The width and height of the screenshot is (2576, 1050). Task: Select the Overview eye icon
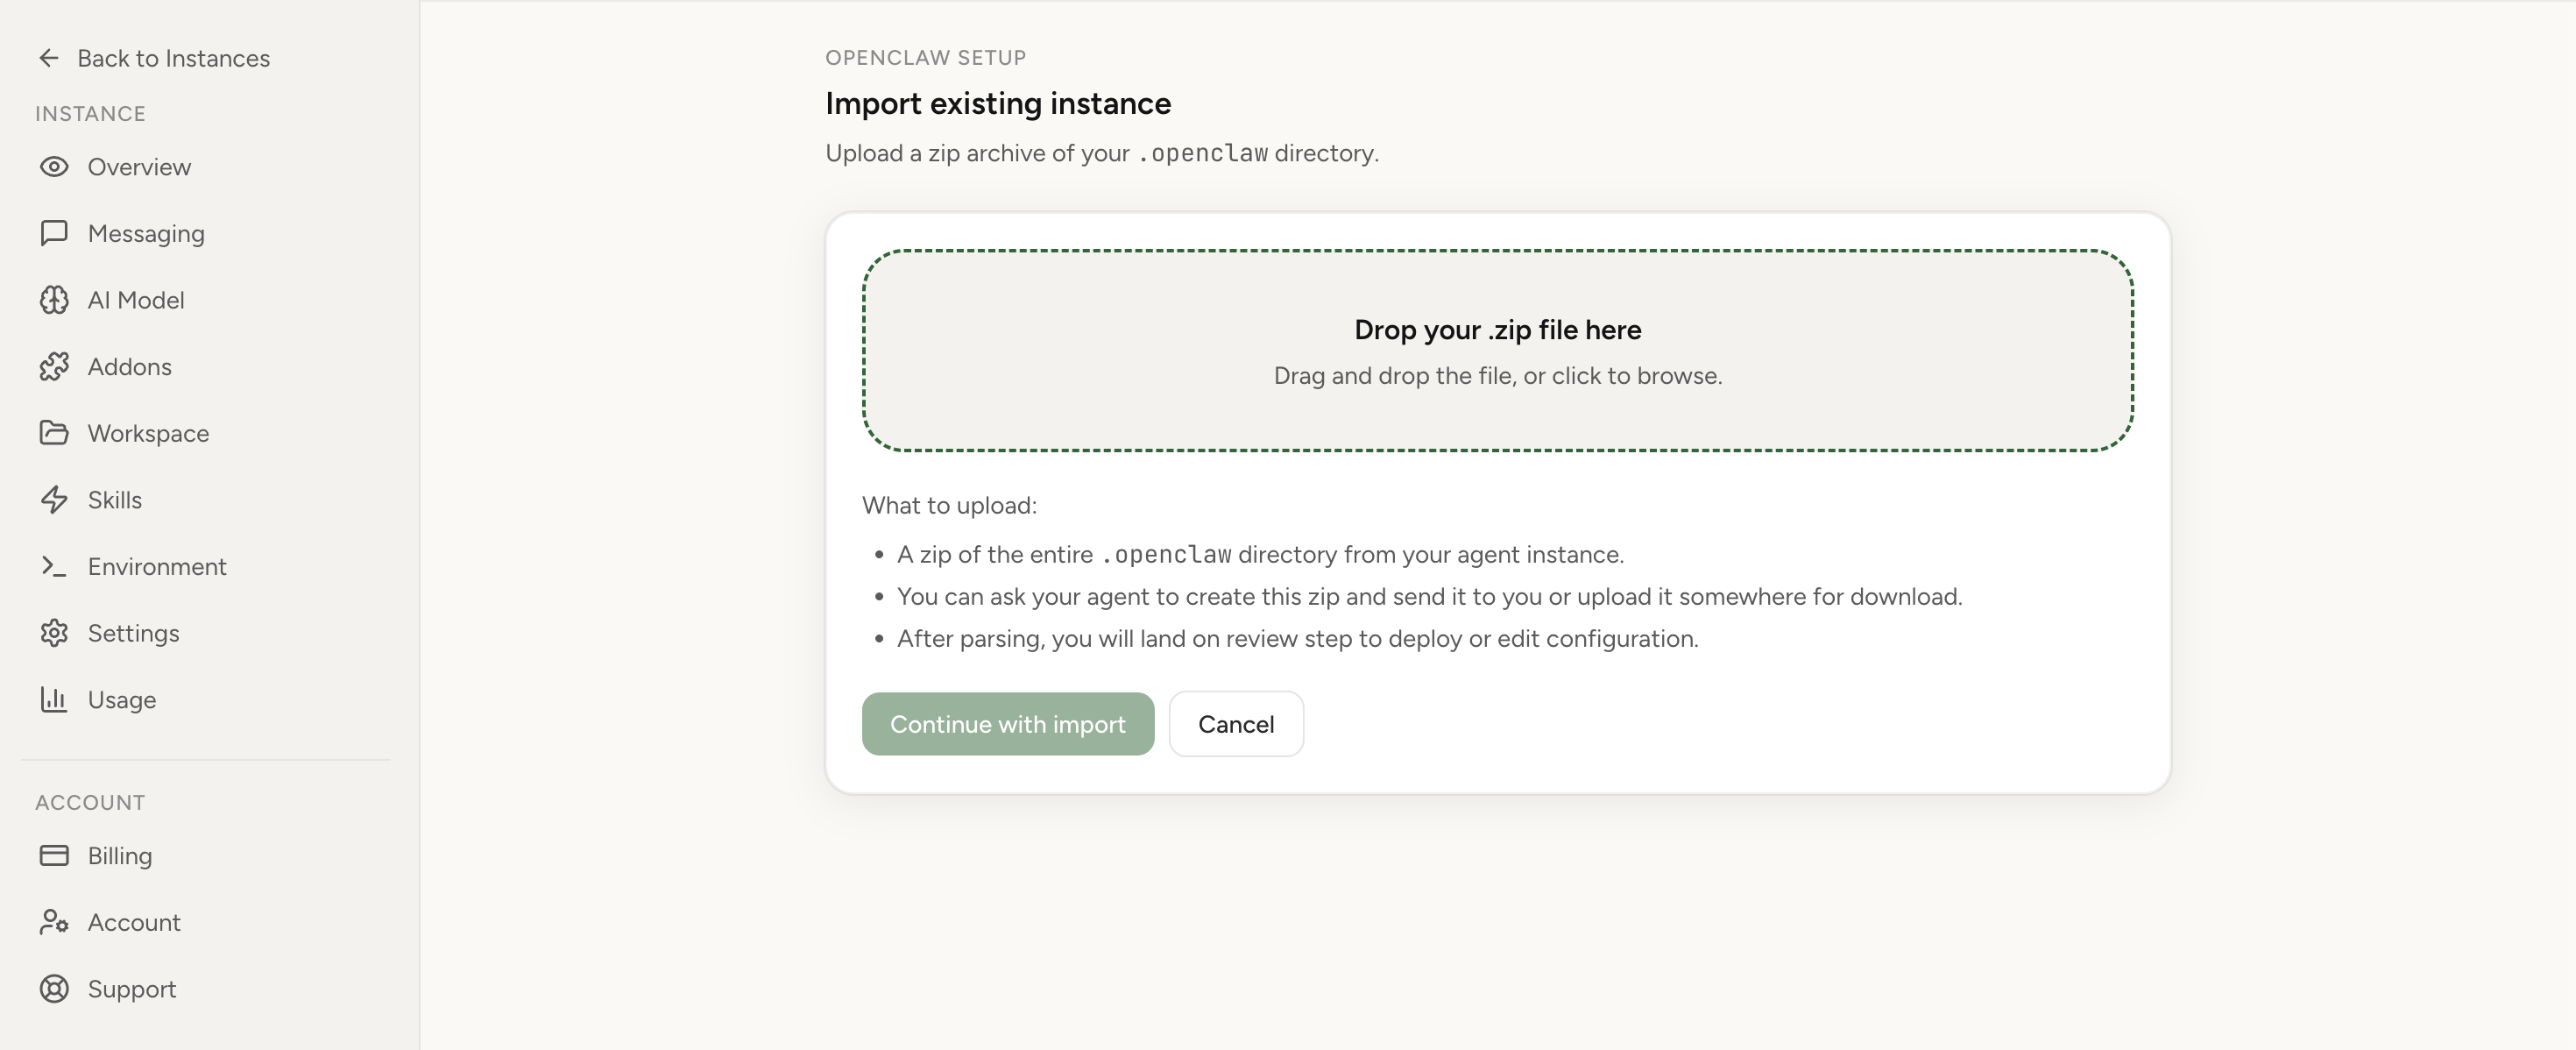pyautogui.click(x=55, y=167)
